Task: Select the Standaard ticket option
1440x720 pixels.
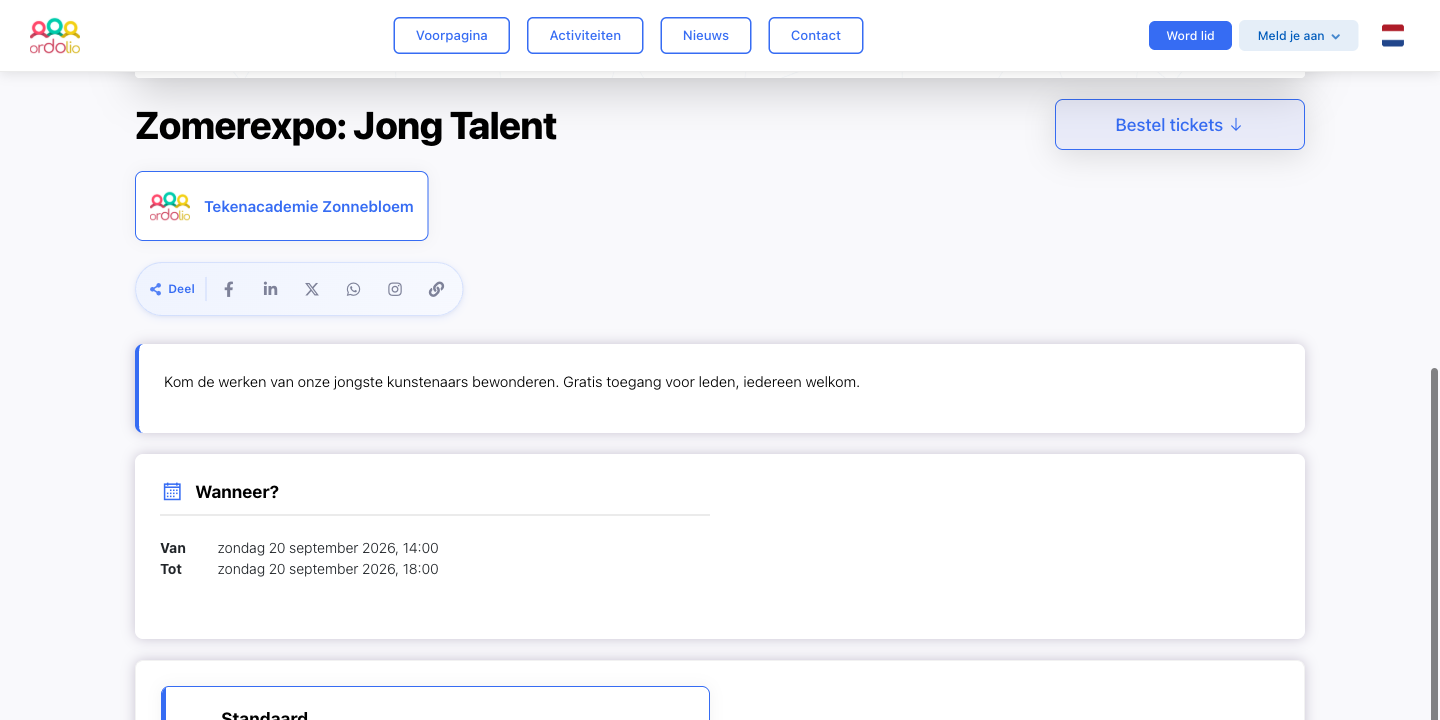Action: 435,704
